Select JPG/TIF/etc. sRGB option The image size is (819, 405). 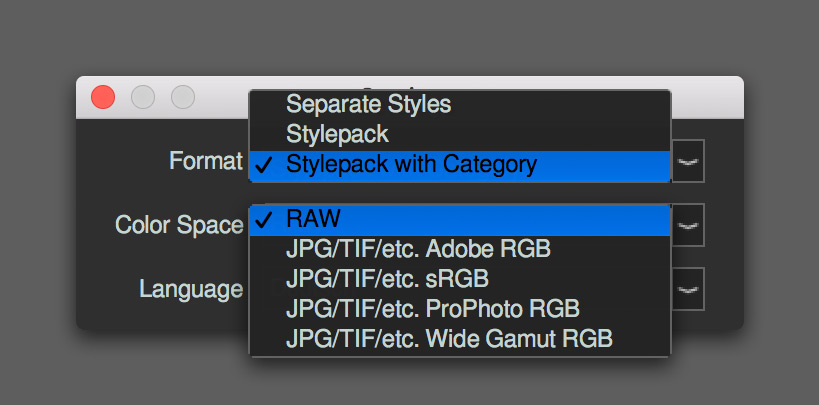click(x=460, y=279)
